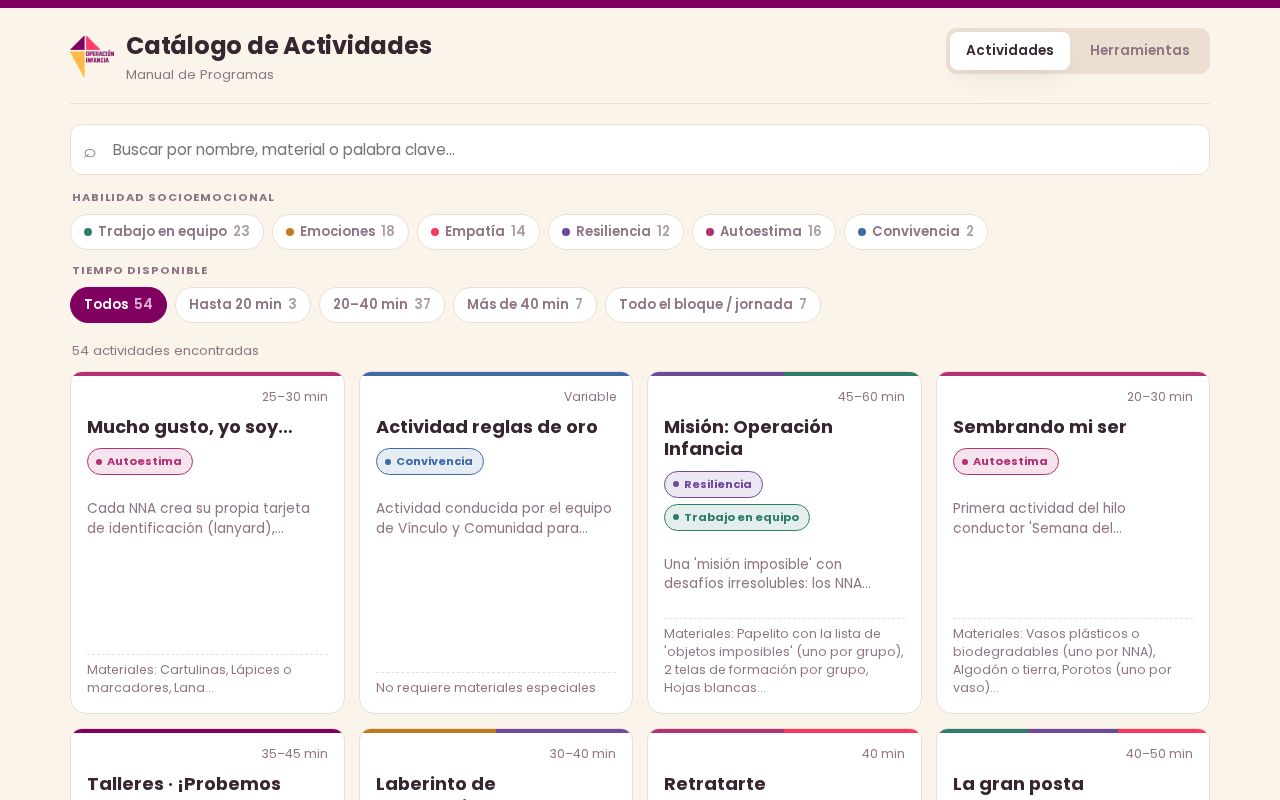Switch to the Actividades tab
The height and width of the screenshot is (800, 1280).
click(x=1009, y=50)
